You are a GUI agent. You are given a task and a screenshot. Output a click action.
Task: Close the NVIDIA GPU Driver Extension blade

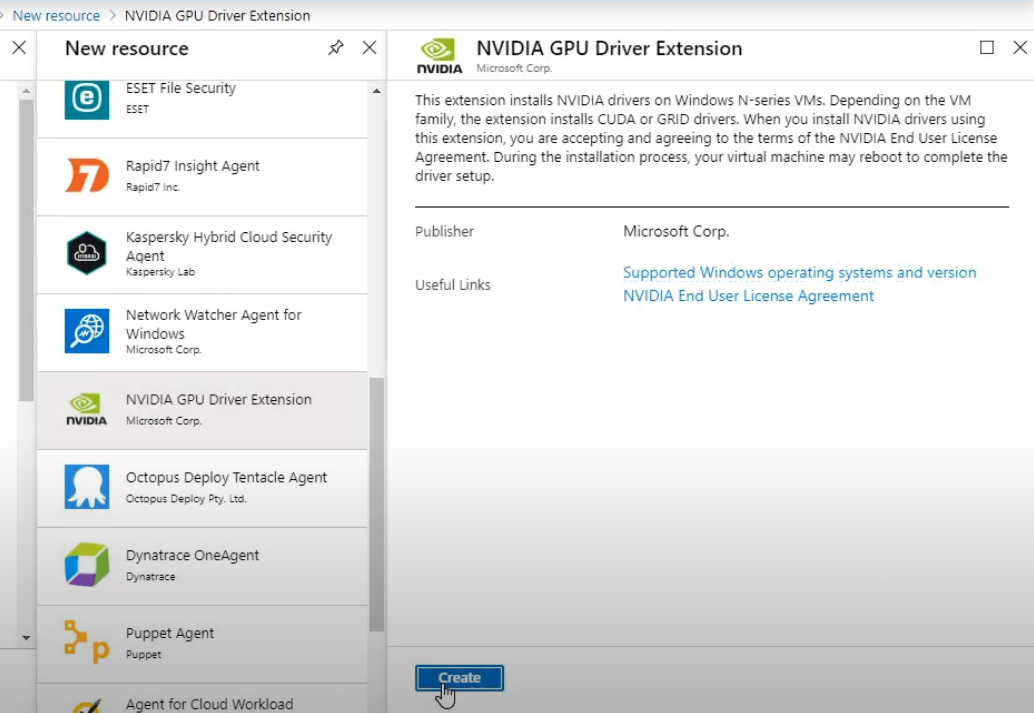tap(1019, 47)
